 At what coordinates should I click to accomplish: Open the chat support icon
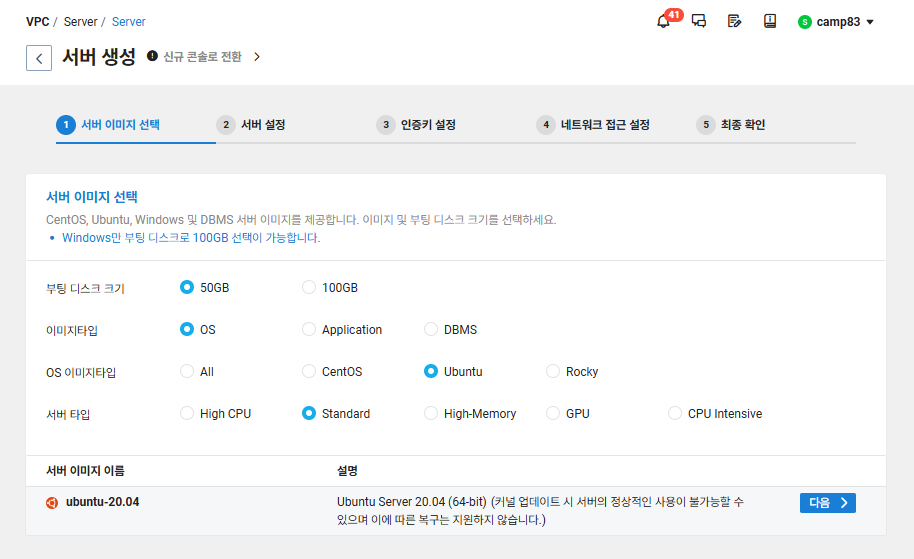tap(699, 22)
